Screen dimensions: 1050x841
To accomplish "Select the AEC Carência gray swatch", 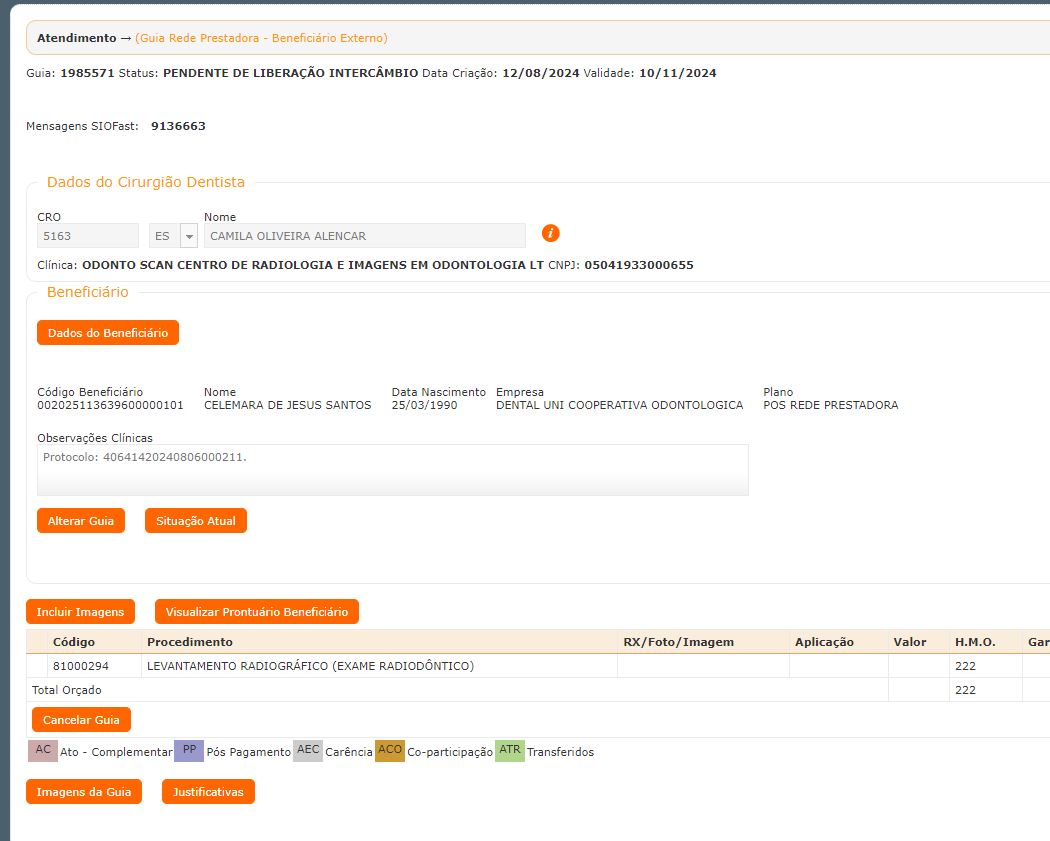I will pyautogui.click(x=308, y=751).
